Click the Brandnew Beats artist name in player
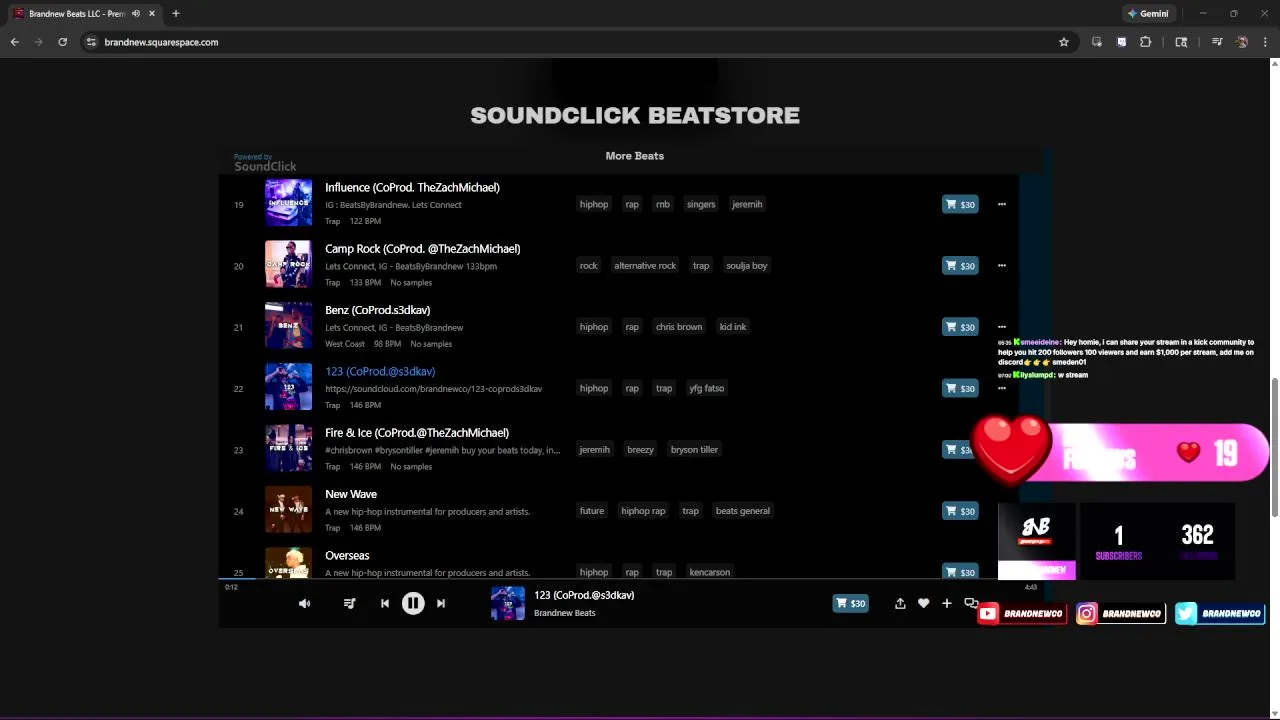Screen dimensions: 1280x720 point(565,613)
